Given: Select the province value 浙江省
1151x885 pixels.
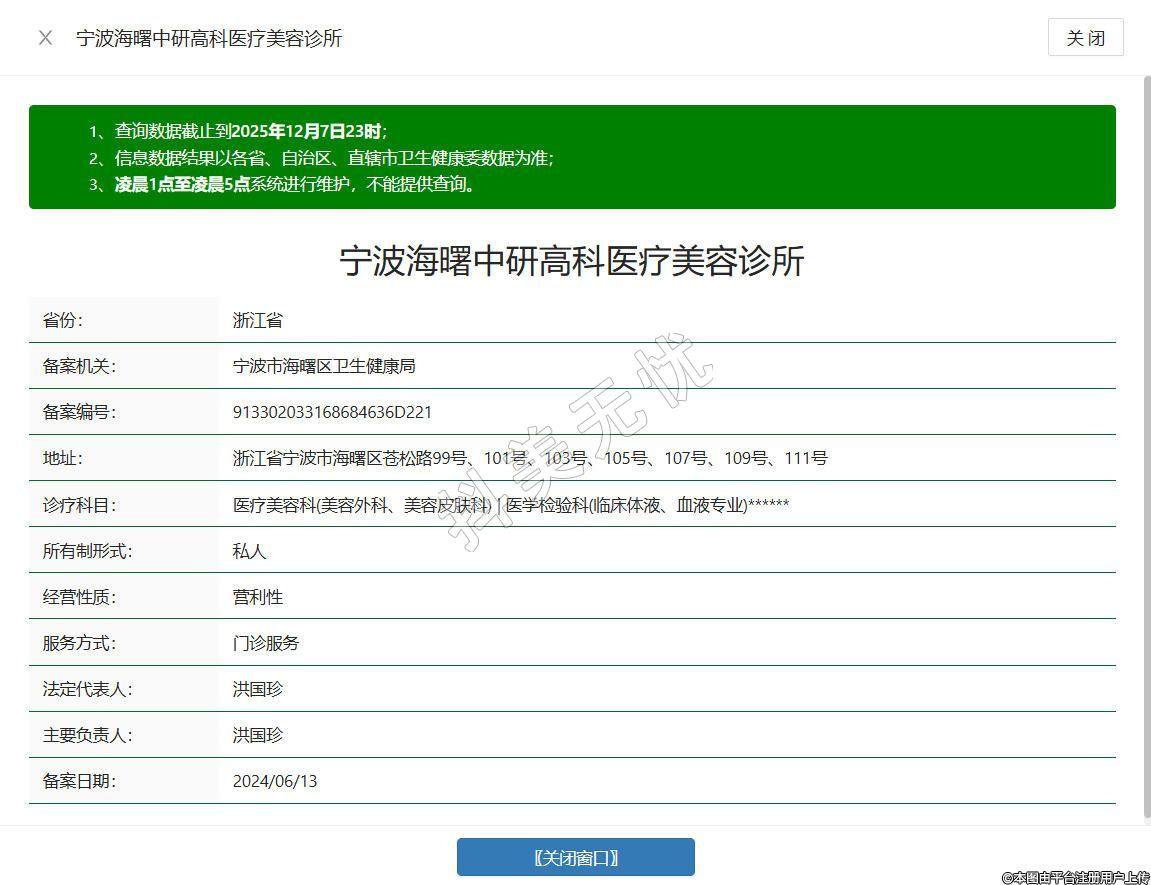Looking at the screenshot, I should (x=258, y=320).
